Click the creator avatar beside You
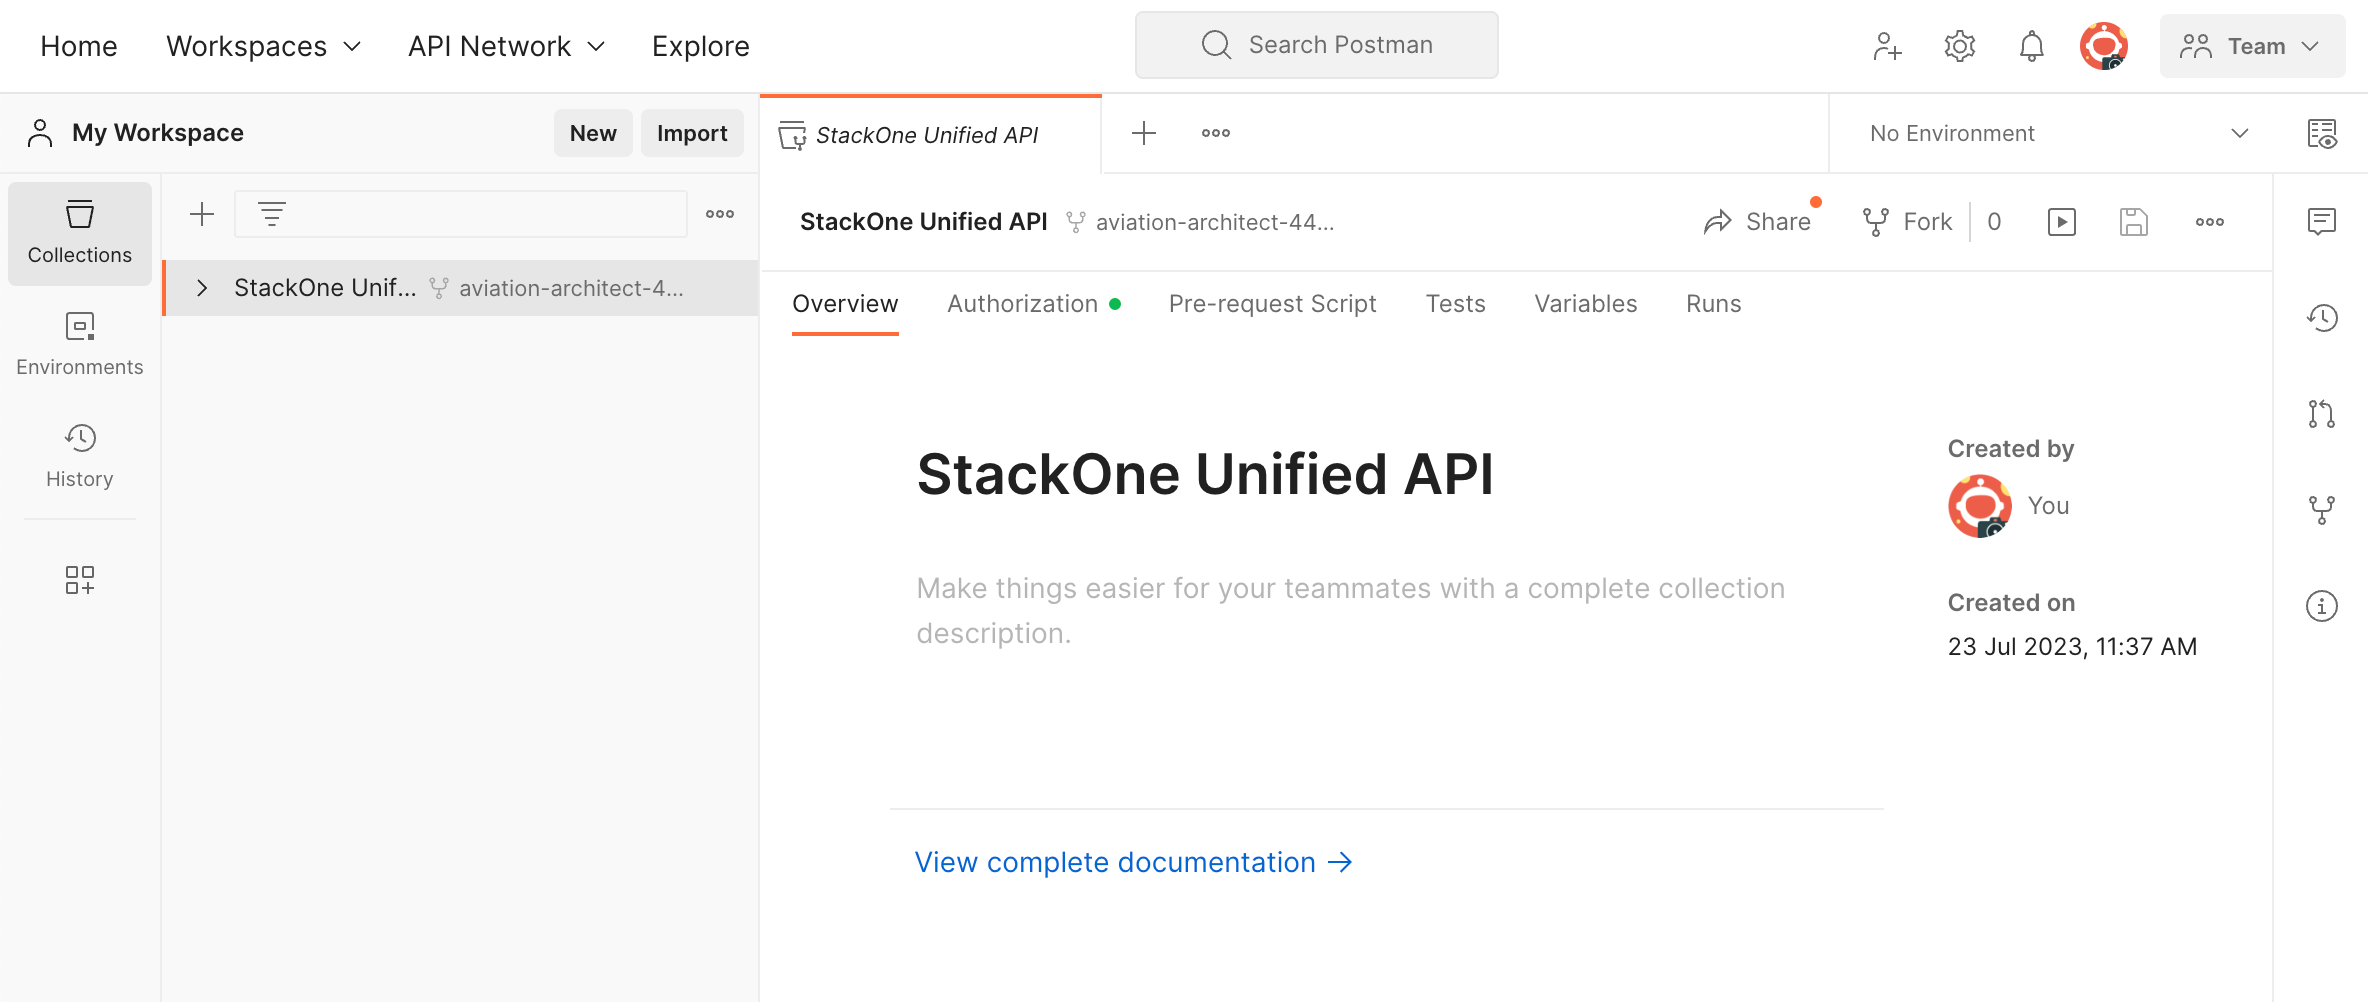 1980,506
